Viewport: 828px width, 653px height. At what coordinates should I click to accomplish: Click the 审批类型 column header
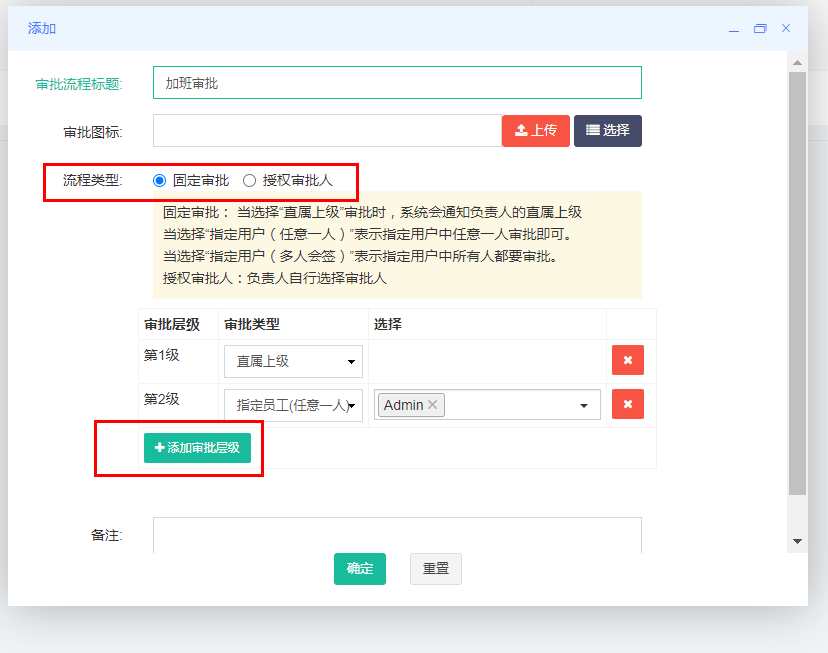click(252, 324)
